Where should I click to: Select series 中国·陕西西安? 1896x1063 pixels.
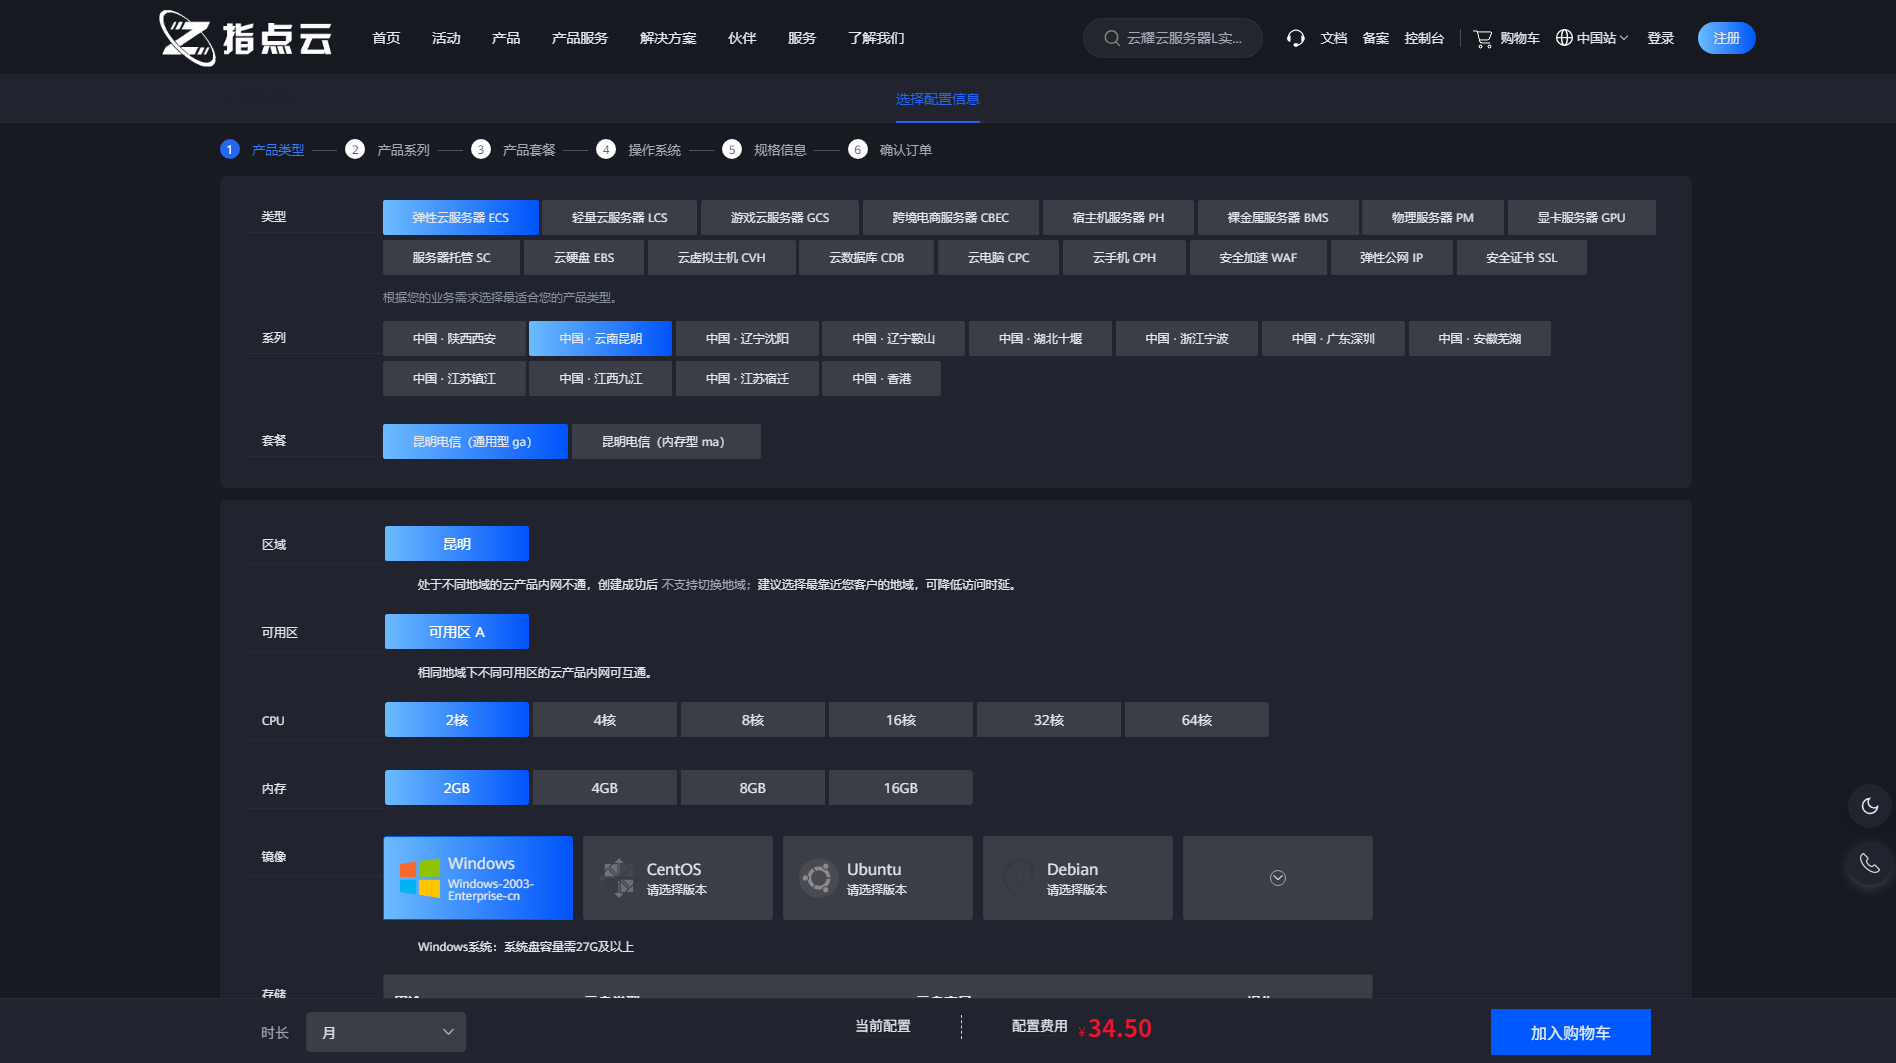click(x=454, y=338)
